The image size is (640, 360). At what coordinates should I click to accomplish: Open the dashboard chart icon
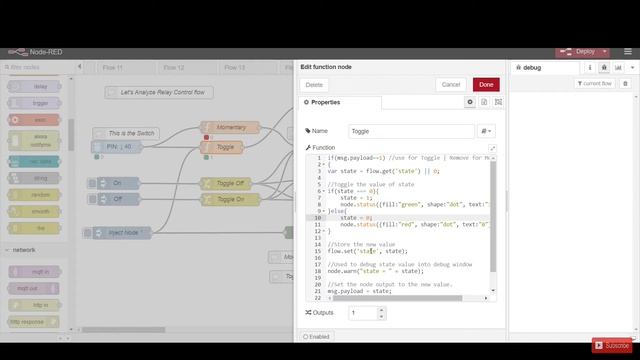618,68
